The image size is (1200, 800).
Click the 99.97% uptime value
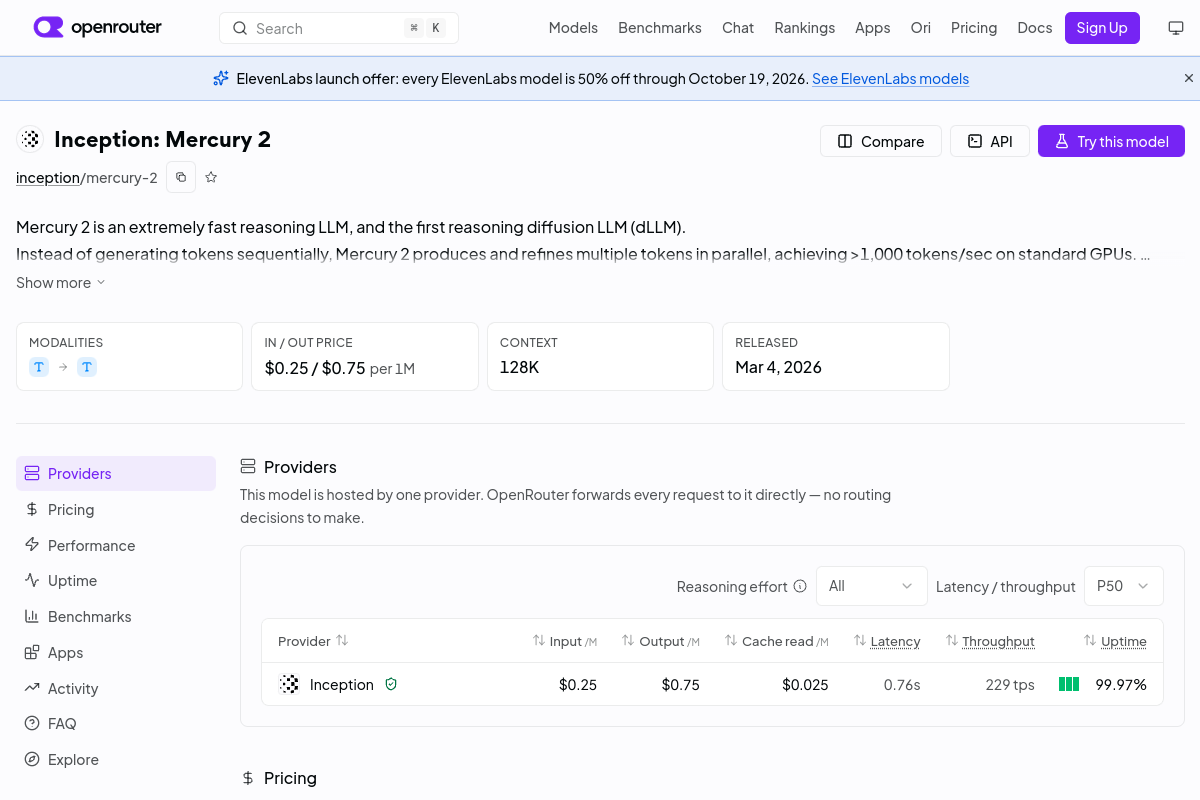(x=1121, y=684)
